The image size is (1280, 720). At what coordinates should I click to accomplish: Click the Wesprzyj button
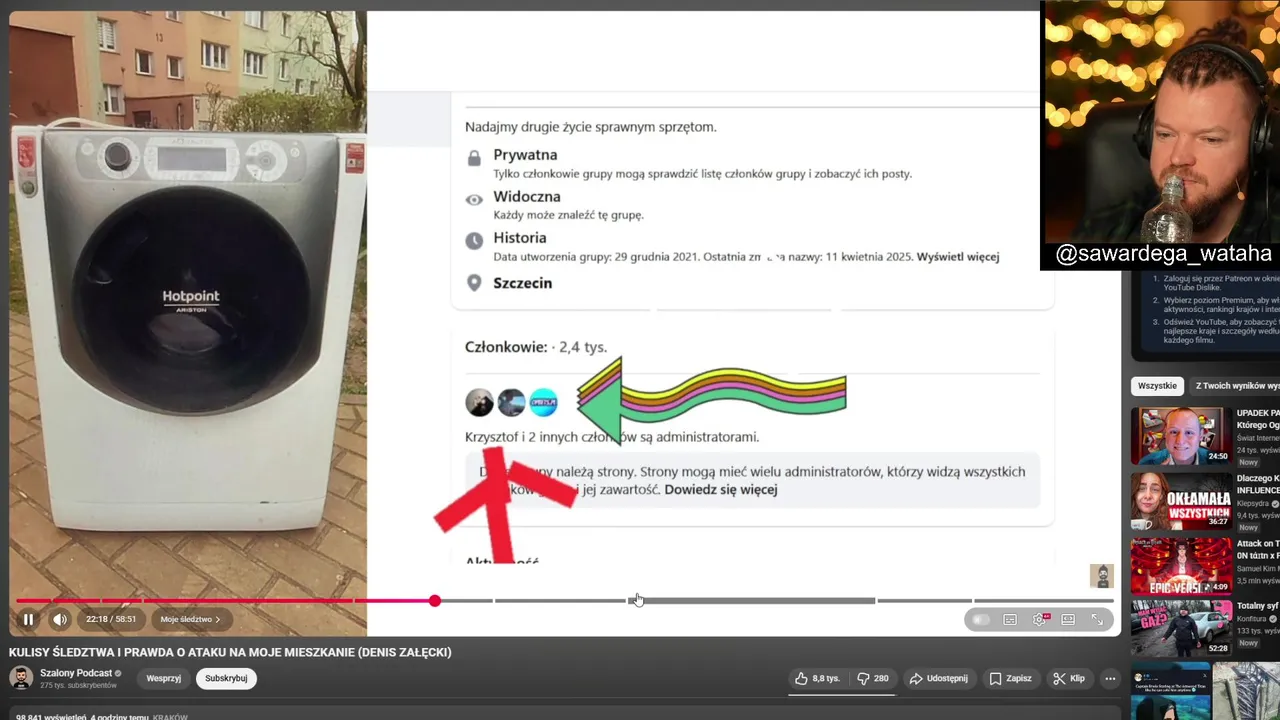point(164,678)
